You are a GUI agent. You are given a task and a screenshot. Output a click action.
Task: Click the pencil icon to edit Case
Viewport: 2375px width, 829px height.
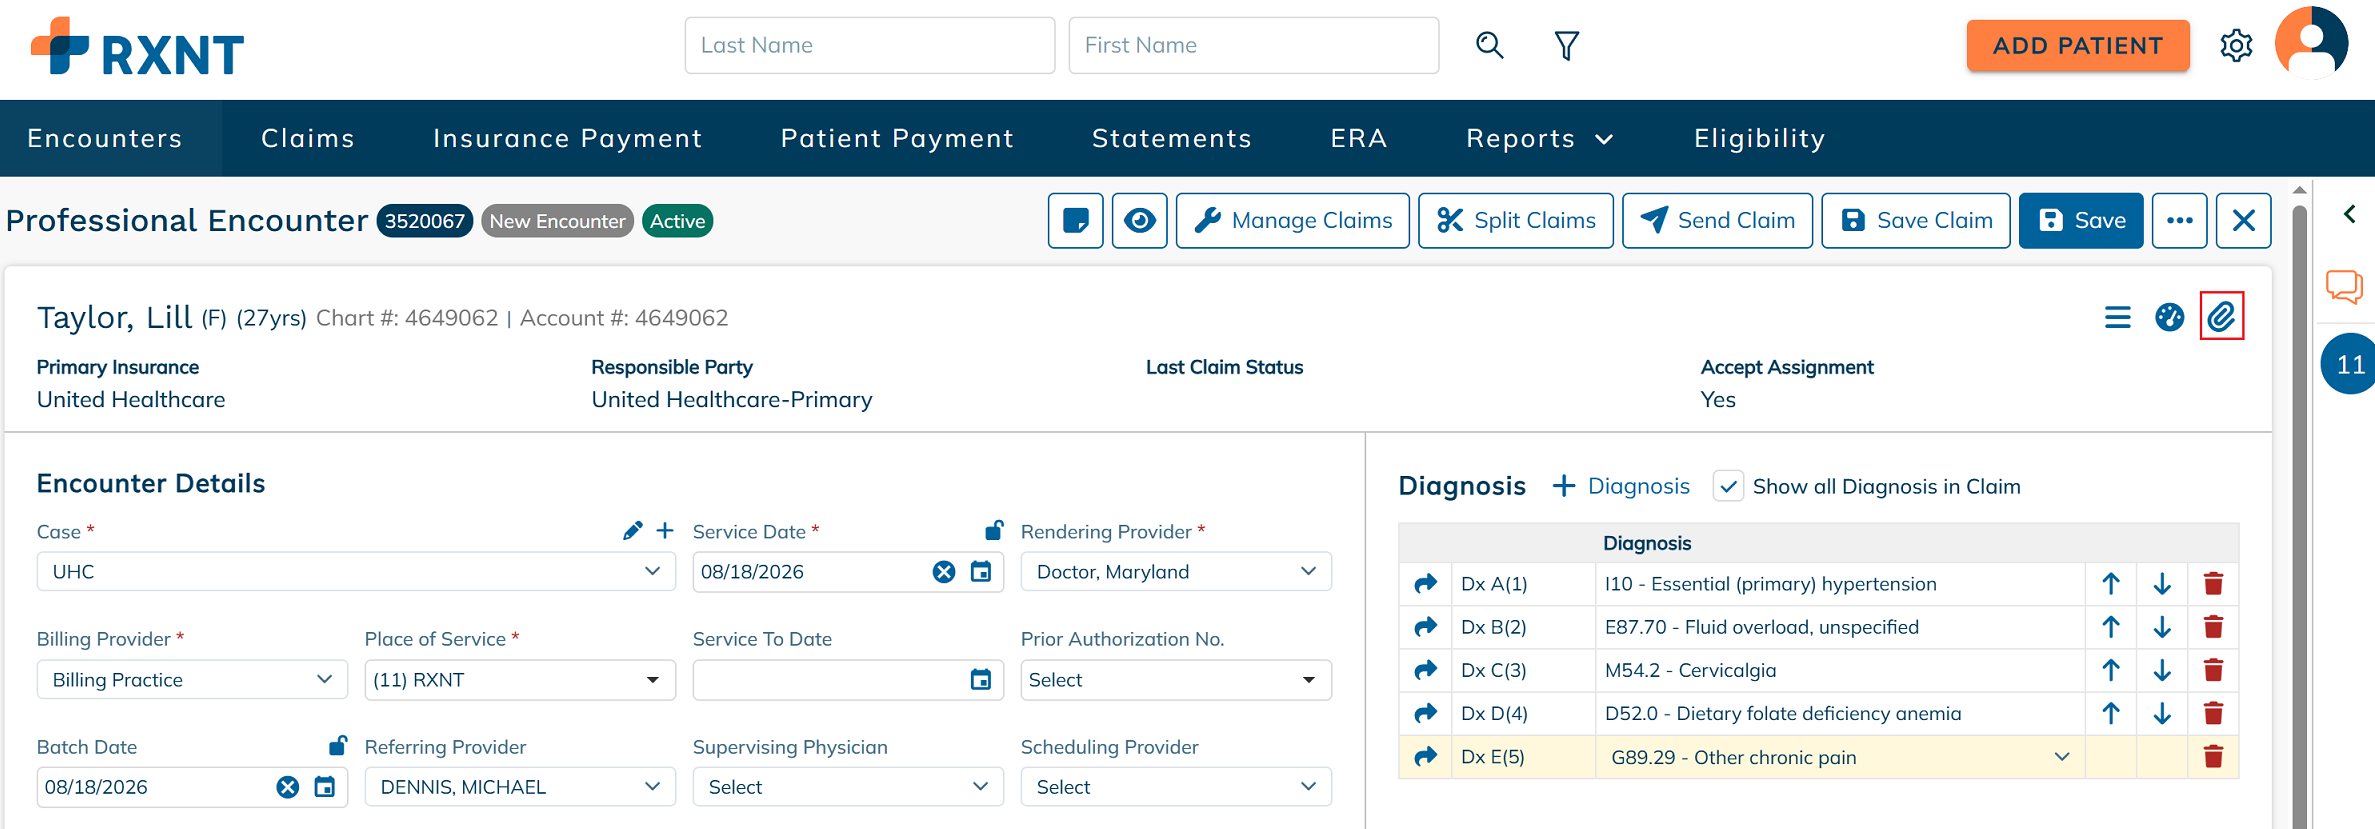pos(632,531)
